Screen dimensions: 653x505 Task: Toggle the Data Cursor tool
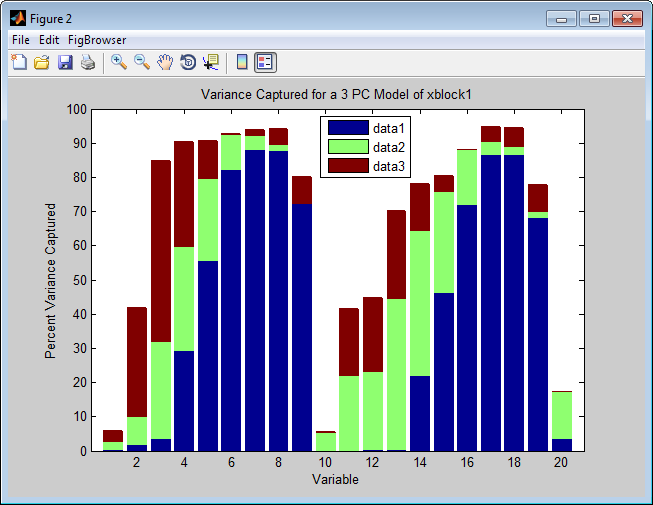211,62
